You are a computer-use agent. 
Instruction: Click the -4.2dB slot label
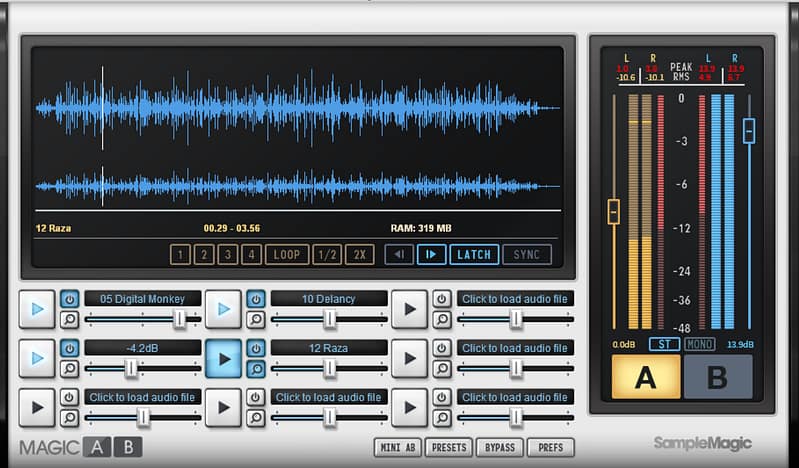(x=143, y=348)
